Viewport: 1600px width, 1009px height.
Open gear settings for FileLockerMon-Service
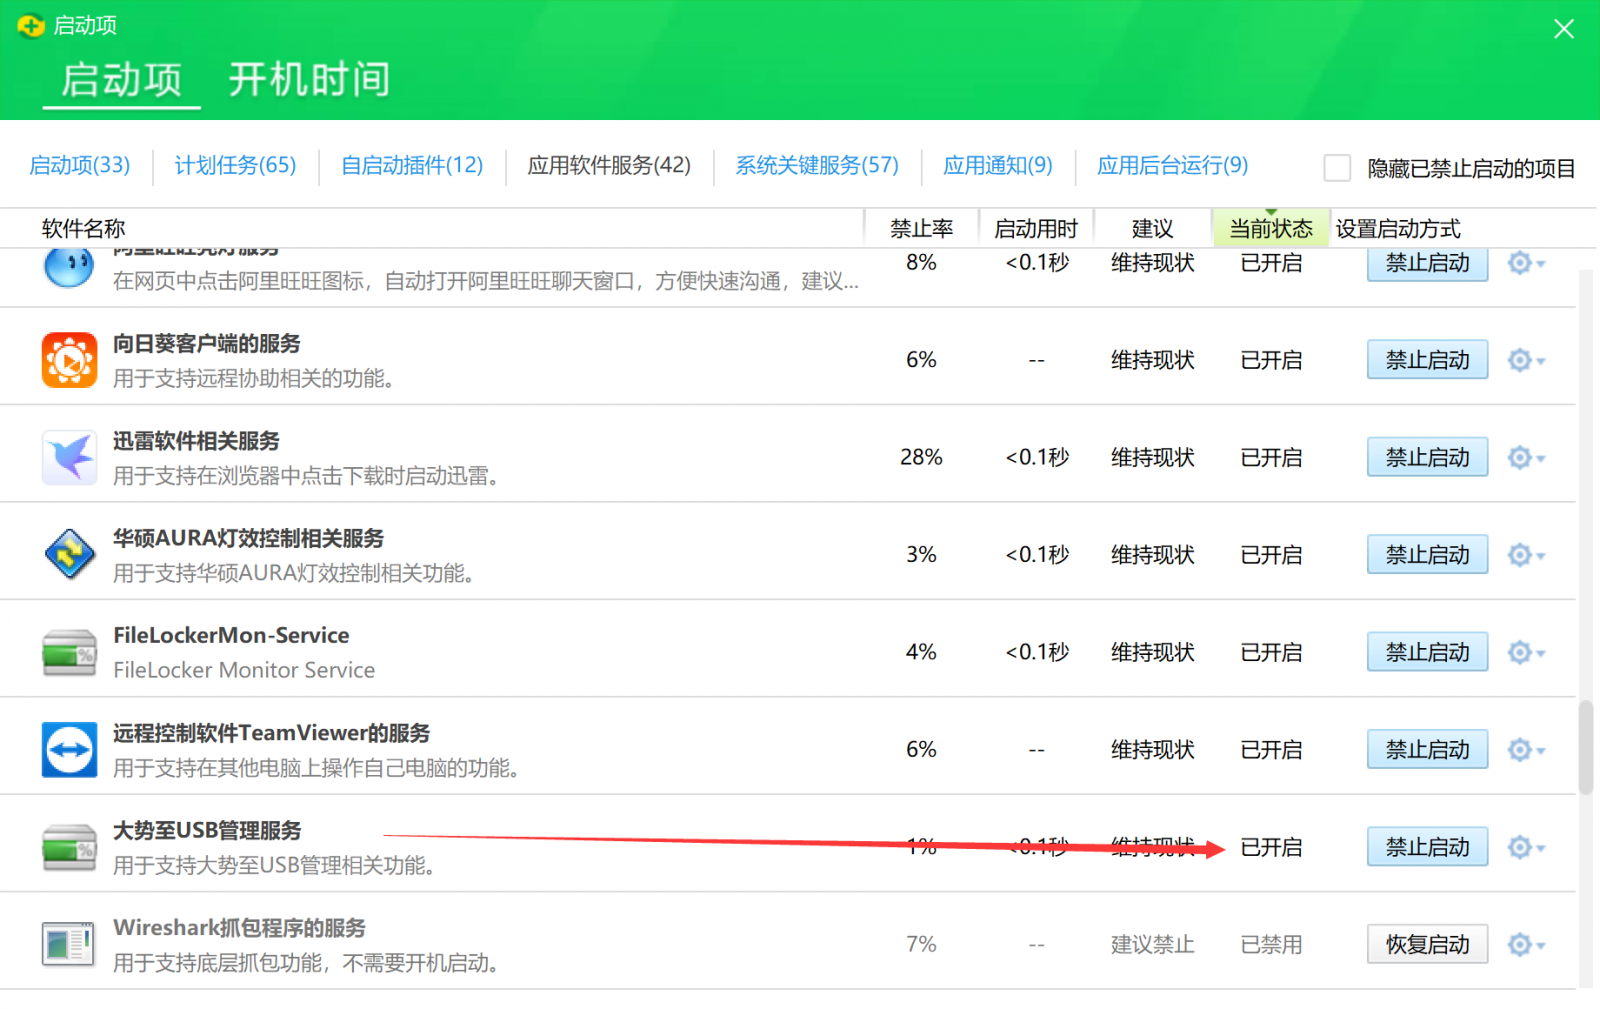pyautogui.click(x=1526, y=653)
